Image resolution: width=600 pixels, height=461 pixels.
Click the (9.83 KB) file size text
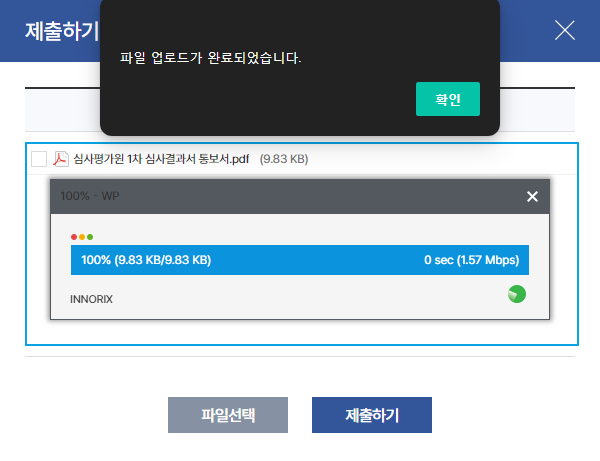coord(284,159)
